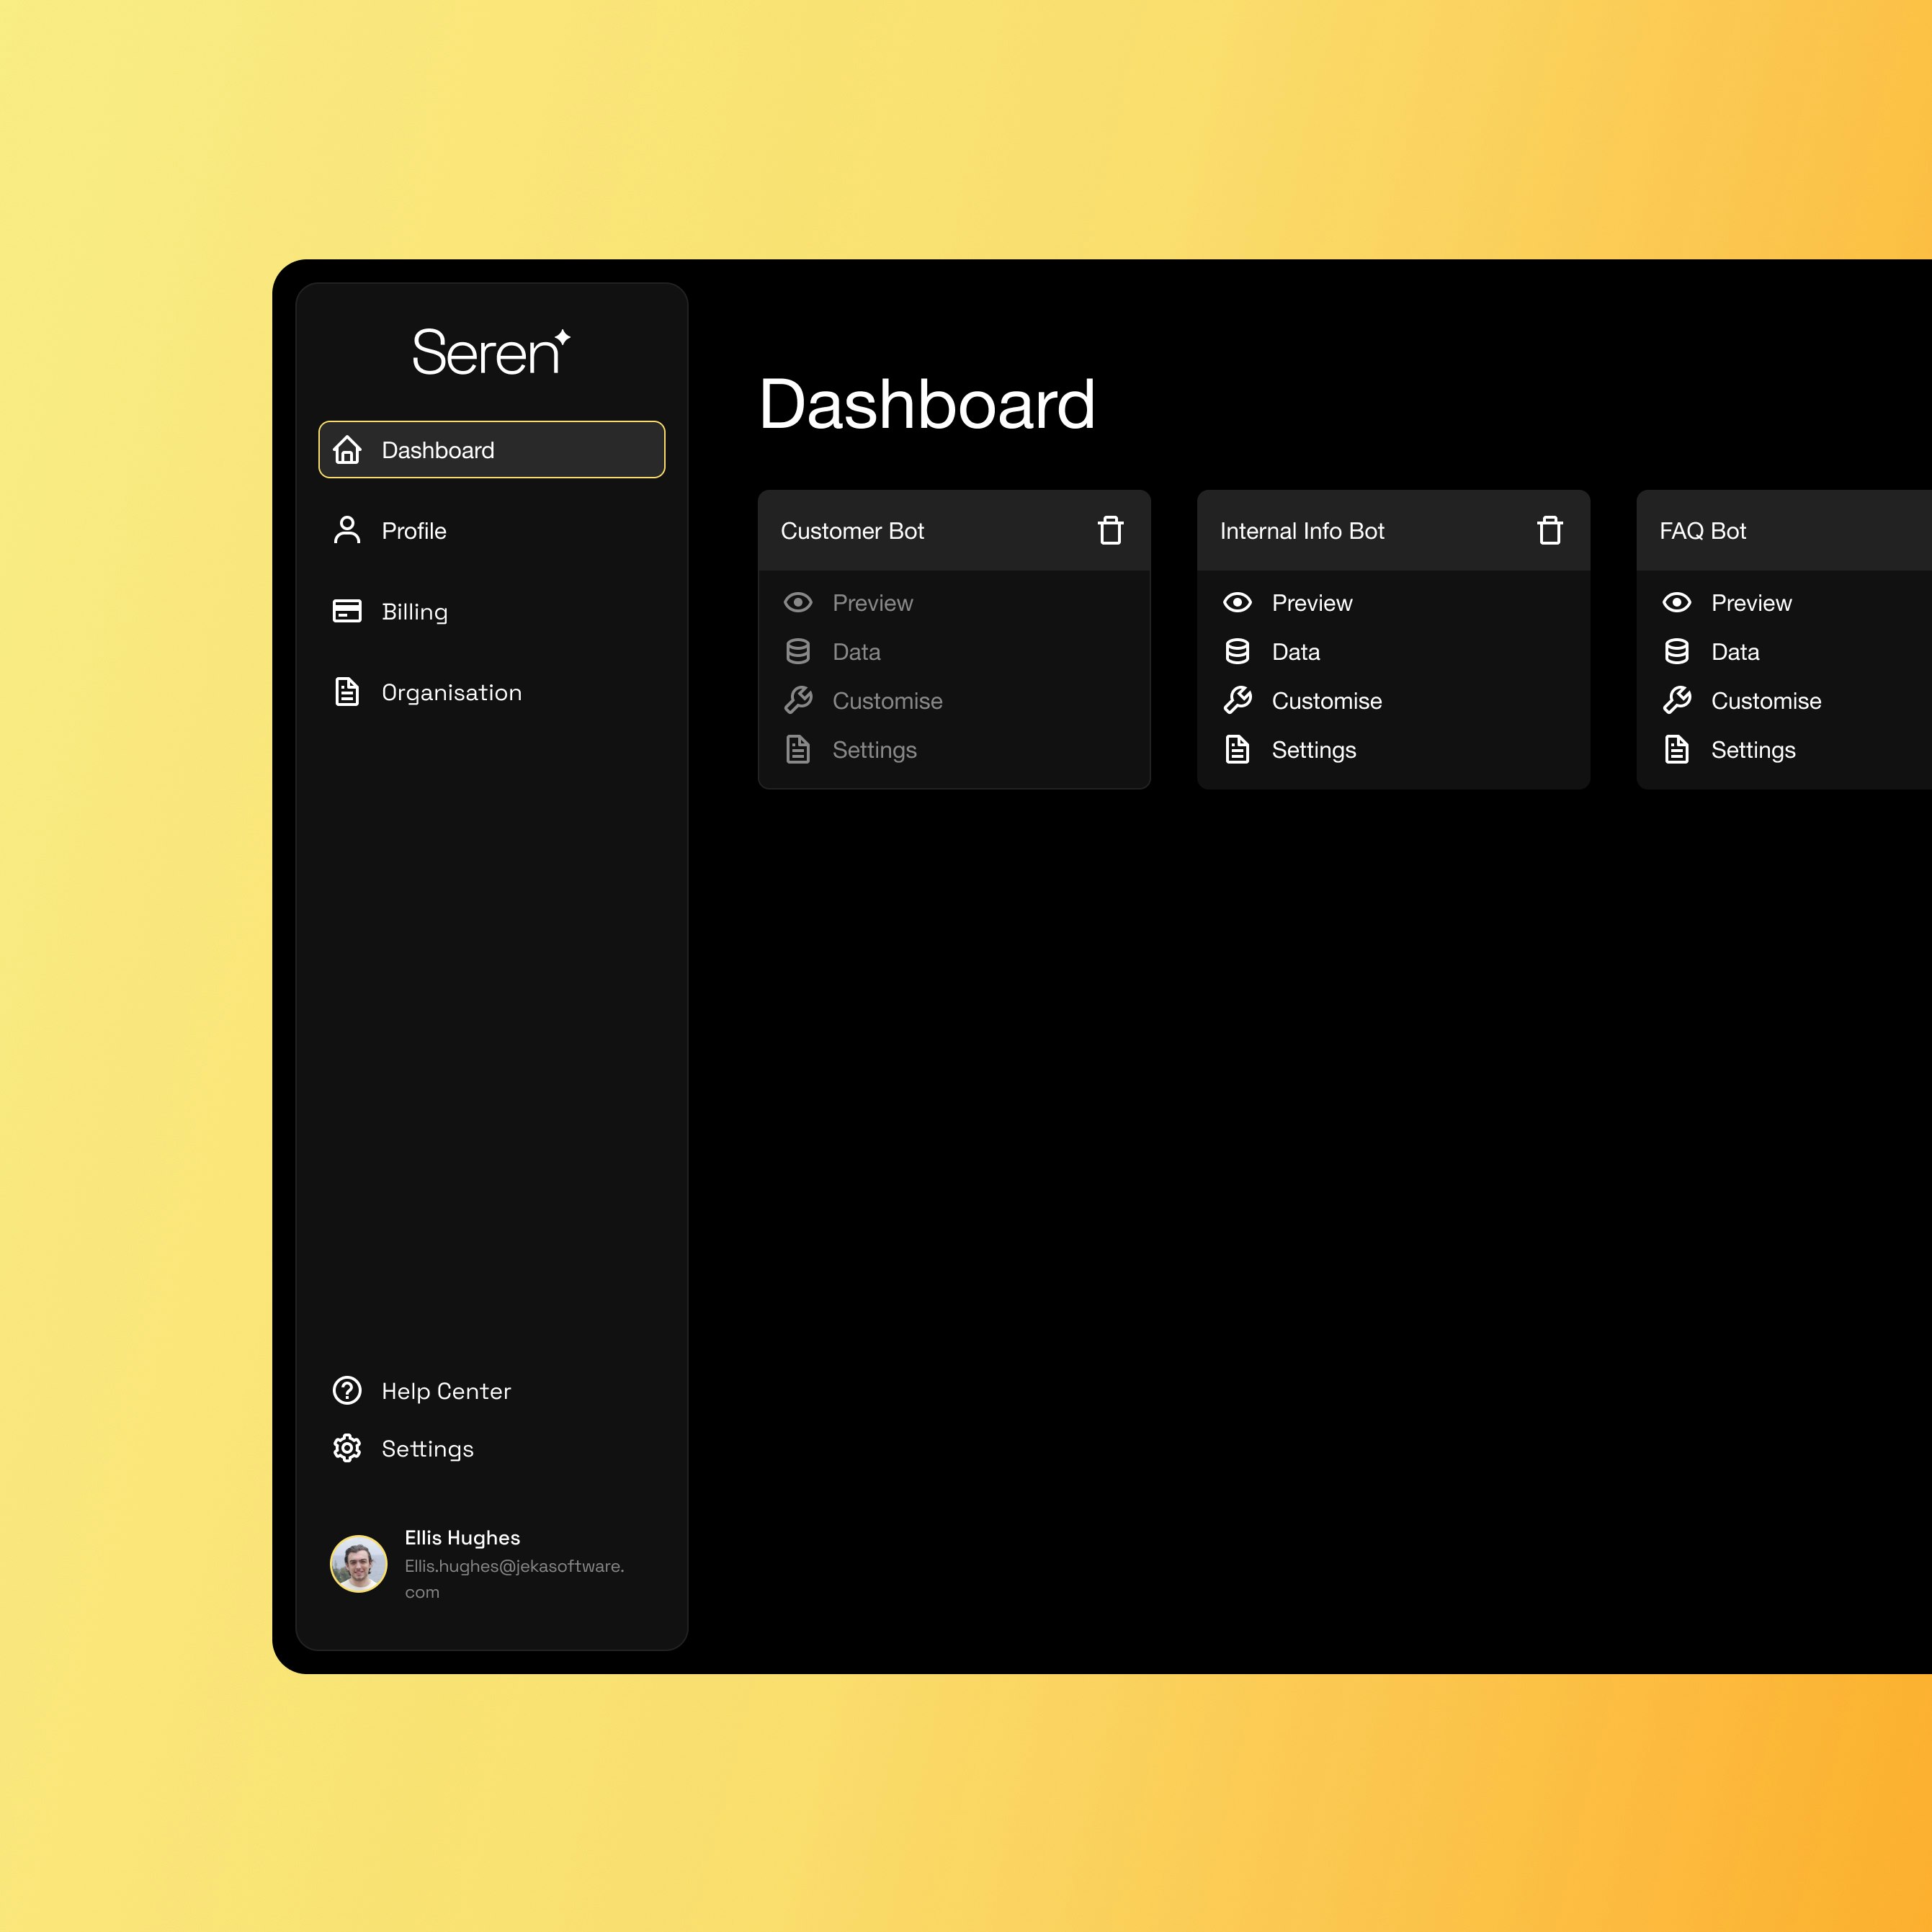Select the Dashboard menu item

[x=438, y=450]
